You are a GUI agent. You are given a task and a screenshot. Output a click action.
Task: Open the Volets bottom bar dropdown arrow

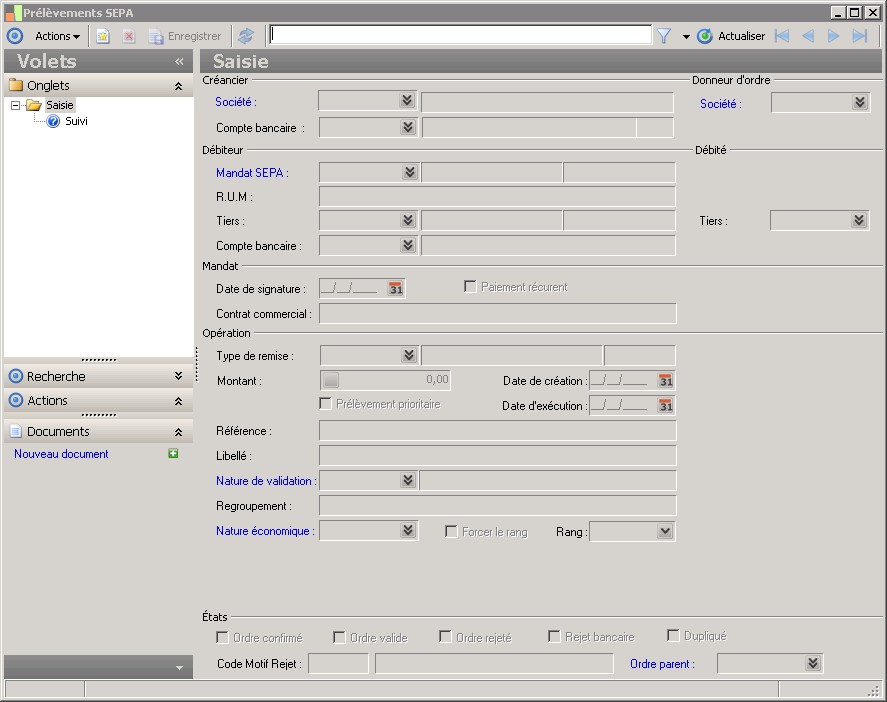pyautogui.click(x=179, y=667)
